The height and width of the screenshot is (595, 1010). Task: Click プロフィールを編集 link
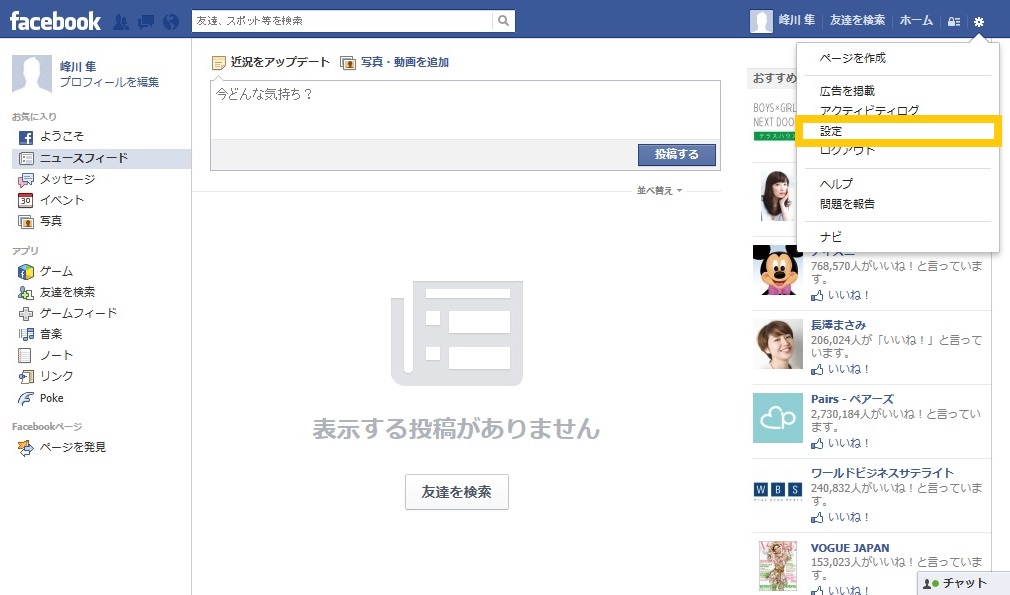[x=110, y=82]
